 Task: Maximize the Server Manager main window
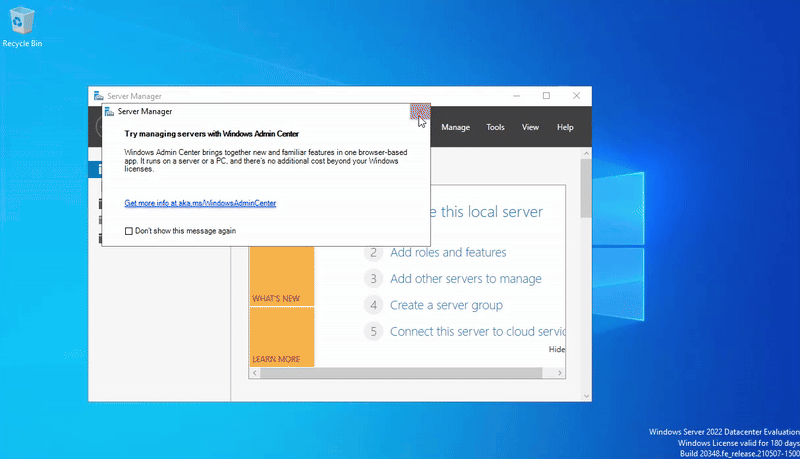click(x=546, y=96)
